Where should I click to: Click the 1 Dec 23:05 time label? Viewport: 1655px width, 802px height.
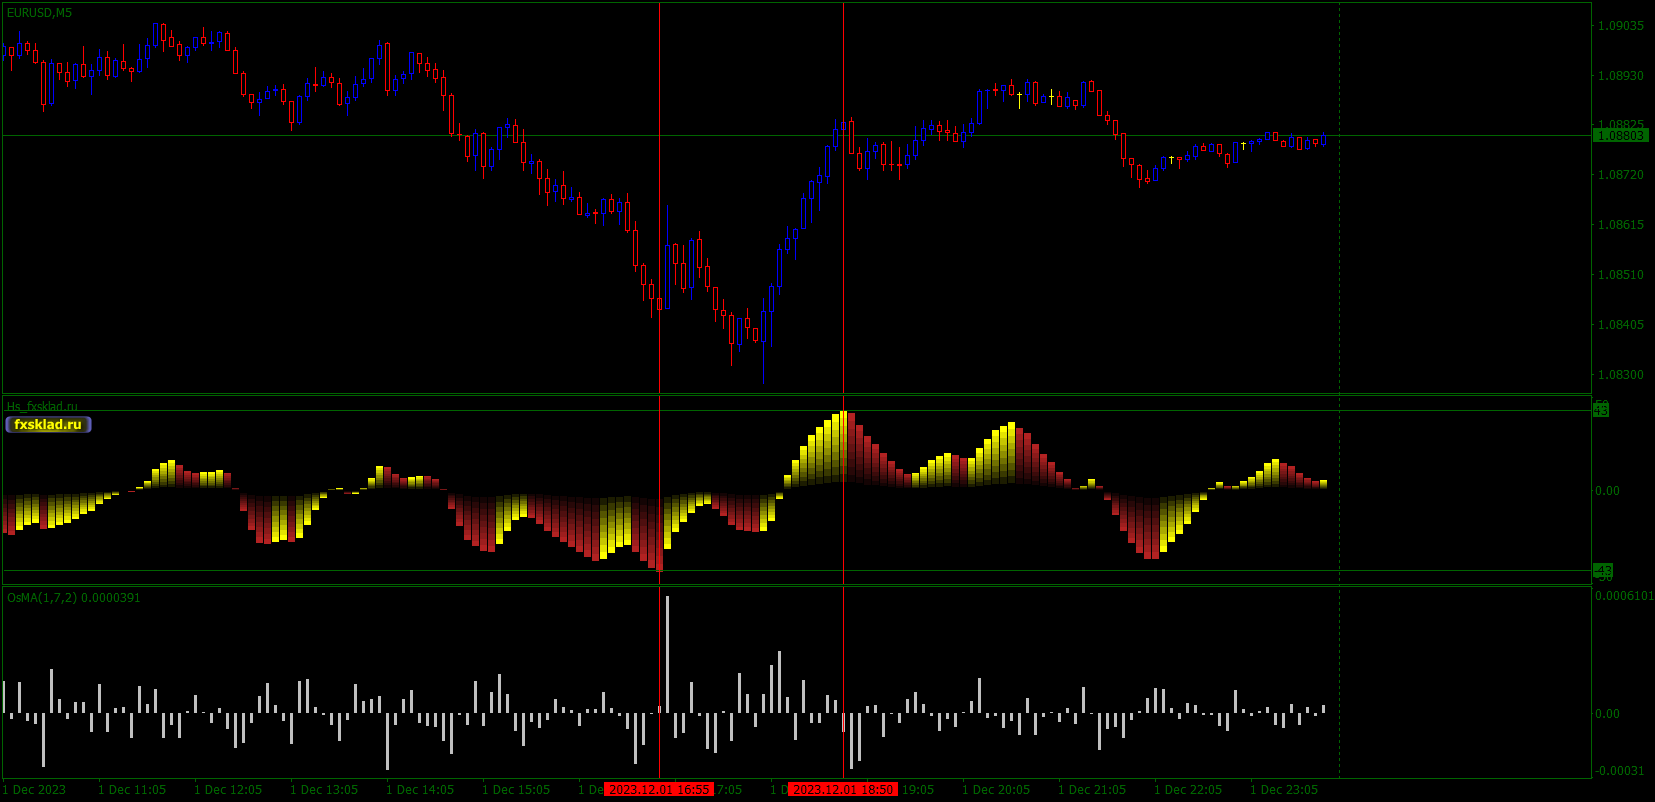(1284, 790)
